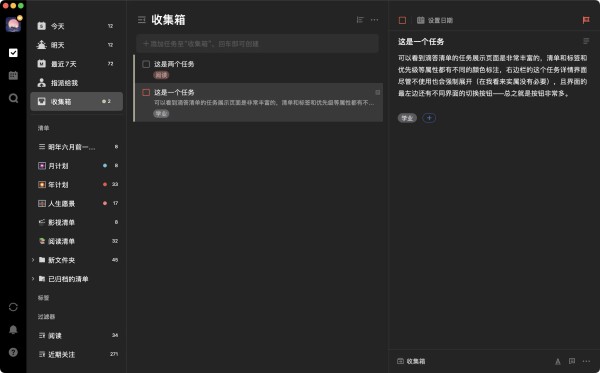The image size is (600, 373).
Task: Expand the 已归档的清单 folder
Action: [33, 279]
